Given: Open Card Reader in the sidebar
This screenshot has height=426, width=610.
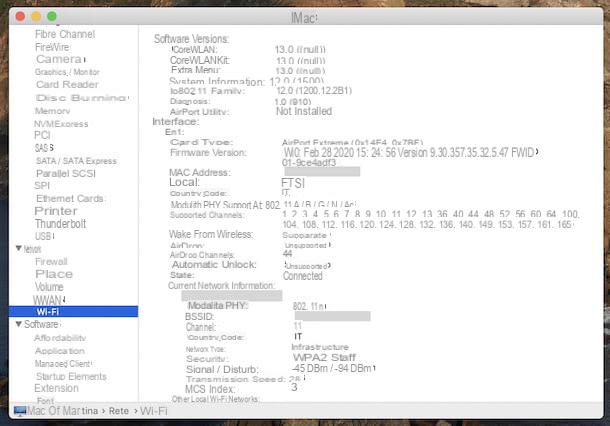Looking at the screenshot, I should 67,84.
